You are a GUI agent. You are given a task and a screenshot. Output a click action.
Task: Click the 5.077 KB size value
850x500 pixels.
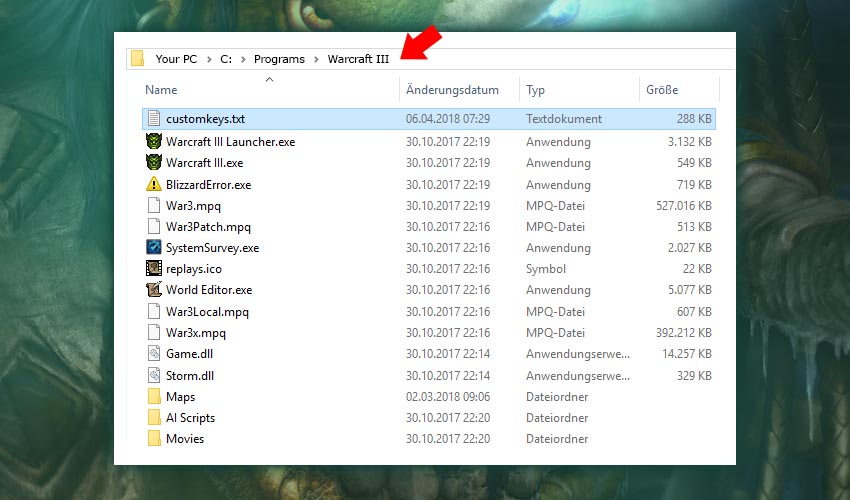tap(690, 290)
